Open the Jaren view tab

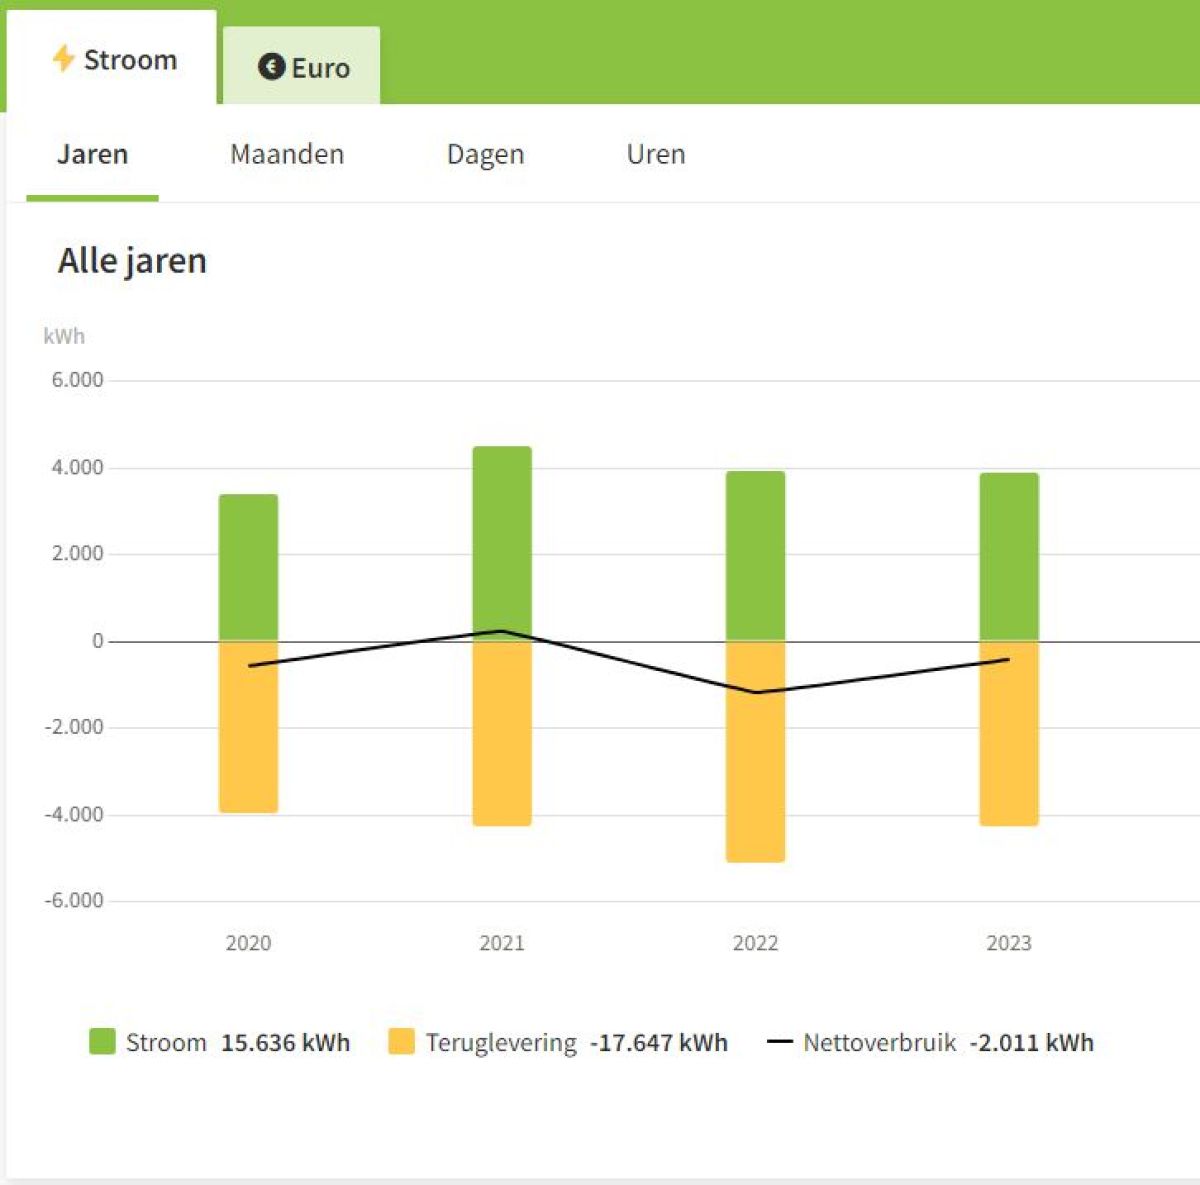pos(92,155)
